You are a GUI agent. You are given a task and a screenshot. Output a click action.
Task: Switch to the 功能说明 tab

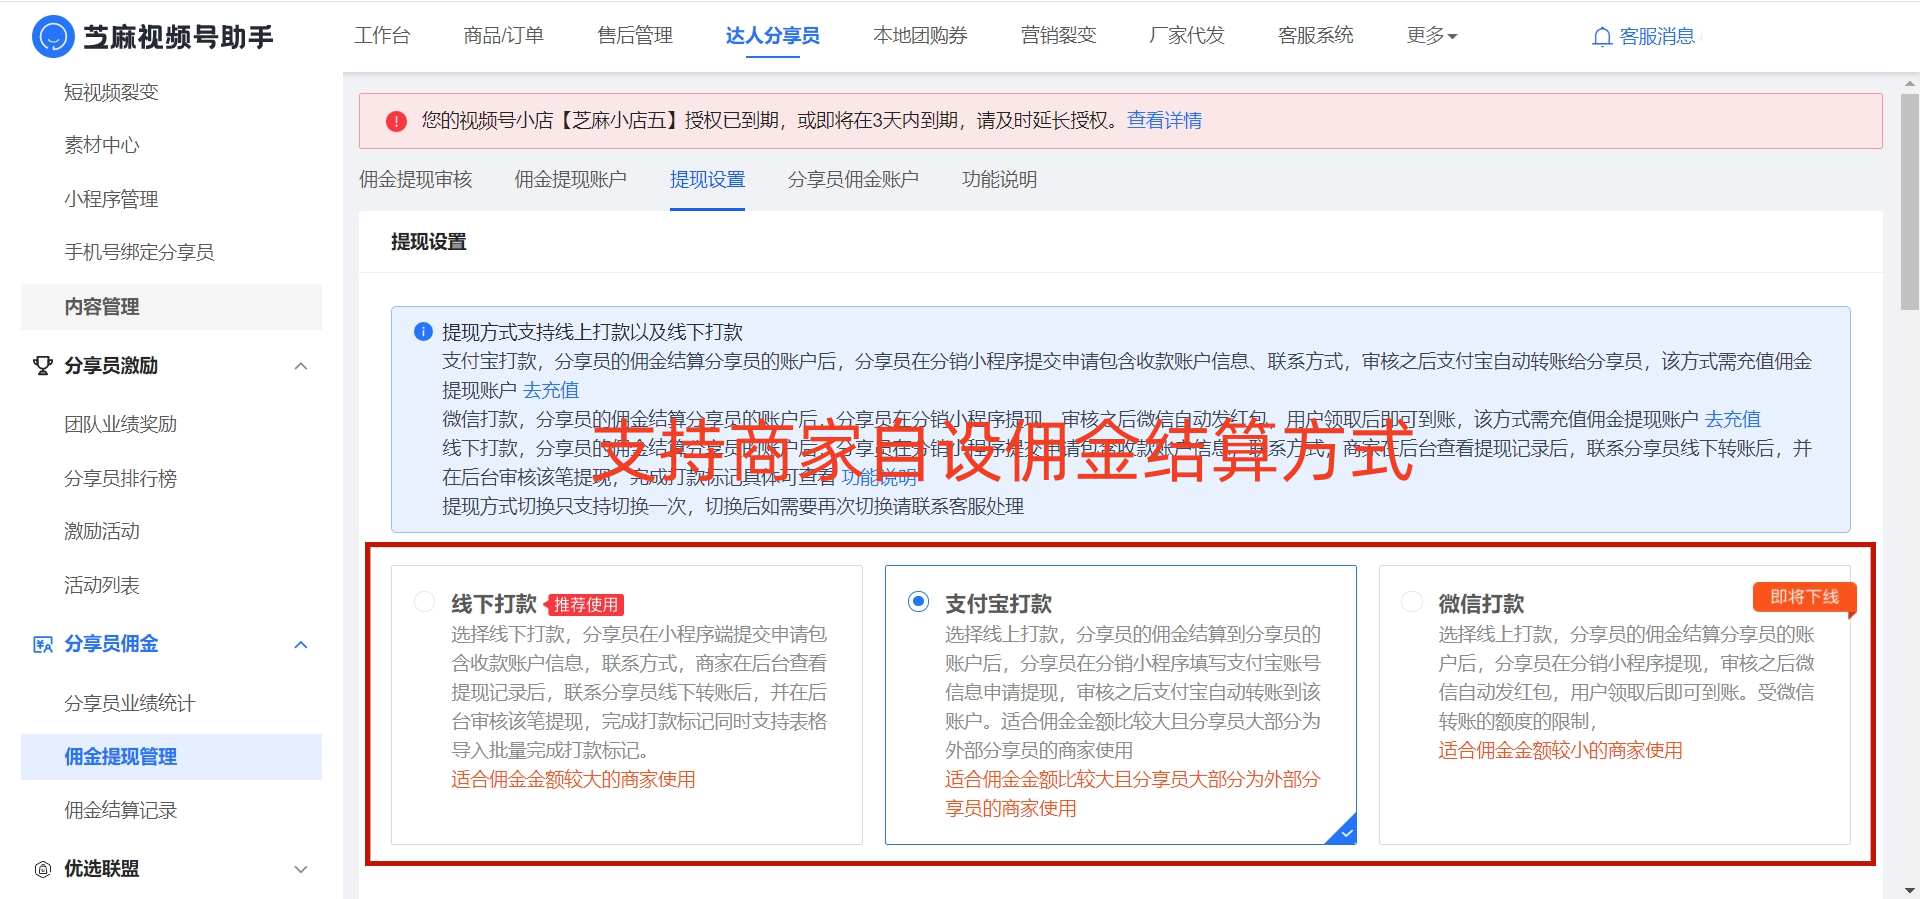click(x=999, y=180)
